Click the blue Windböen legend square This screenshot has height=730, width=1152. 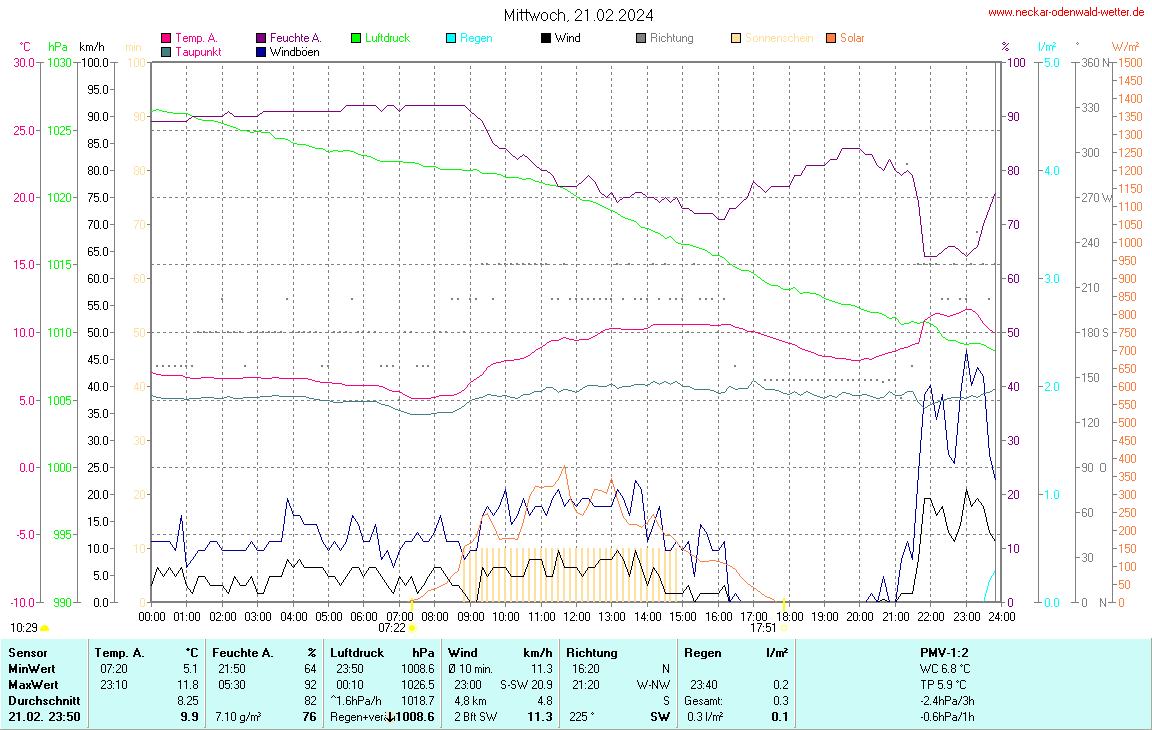click(261, 51)
